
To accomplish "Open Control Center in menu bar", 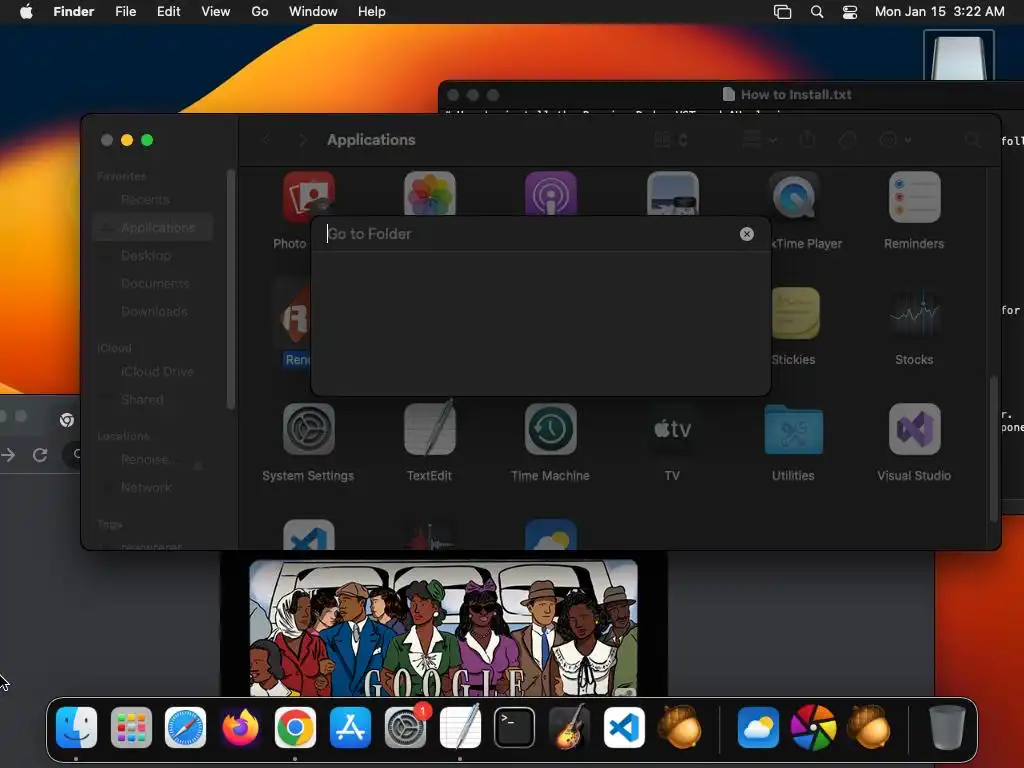I will point(850,12).
